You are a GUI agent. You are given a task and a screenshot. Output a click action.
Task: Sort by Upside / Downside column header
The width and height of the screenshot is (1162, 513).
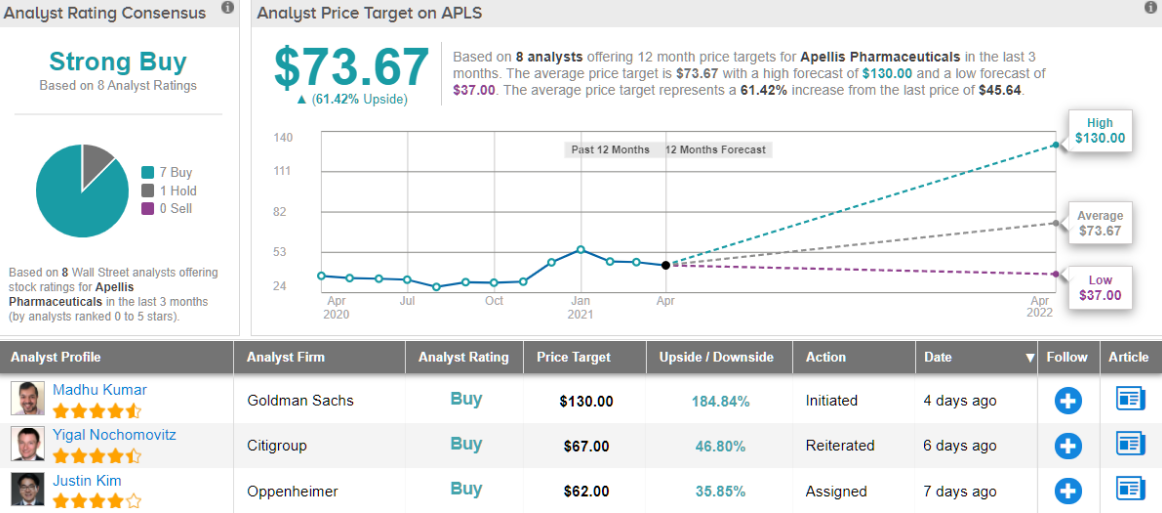(x=716, y=357)
